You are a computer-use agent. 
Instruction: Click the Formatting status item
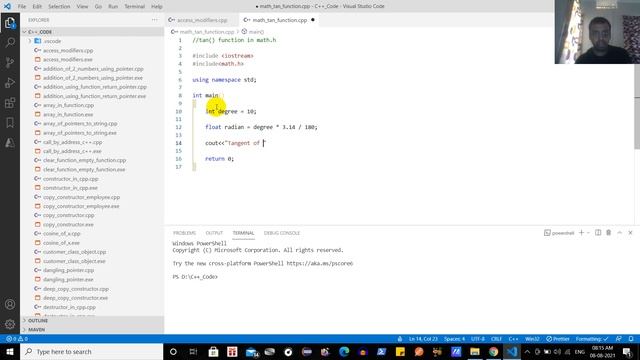point(592,339)
